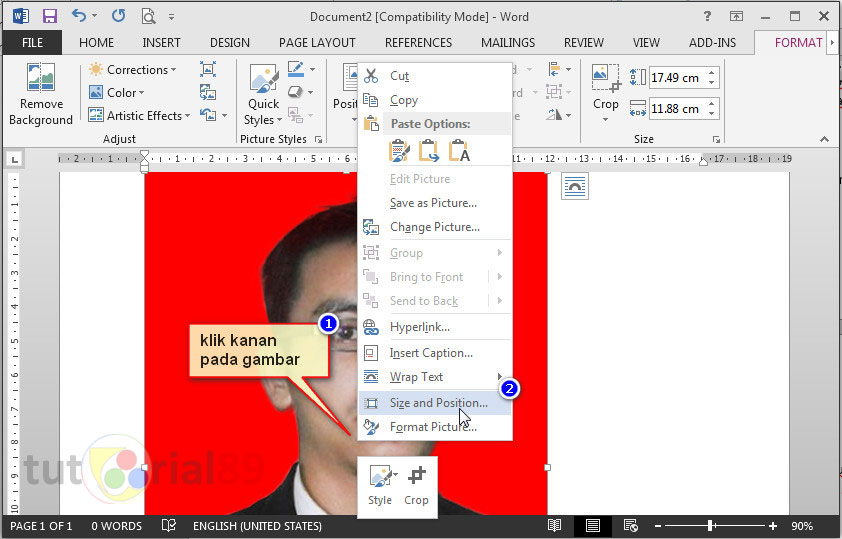Click the shape height field 17.49 cm

point(677,78)
